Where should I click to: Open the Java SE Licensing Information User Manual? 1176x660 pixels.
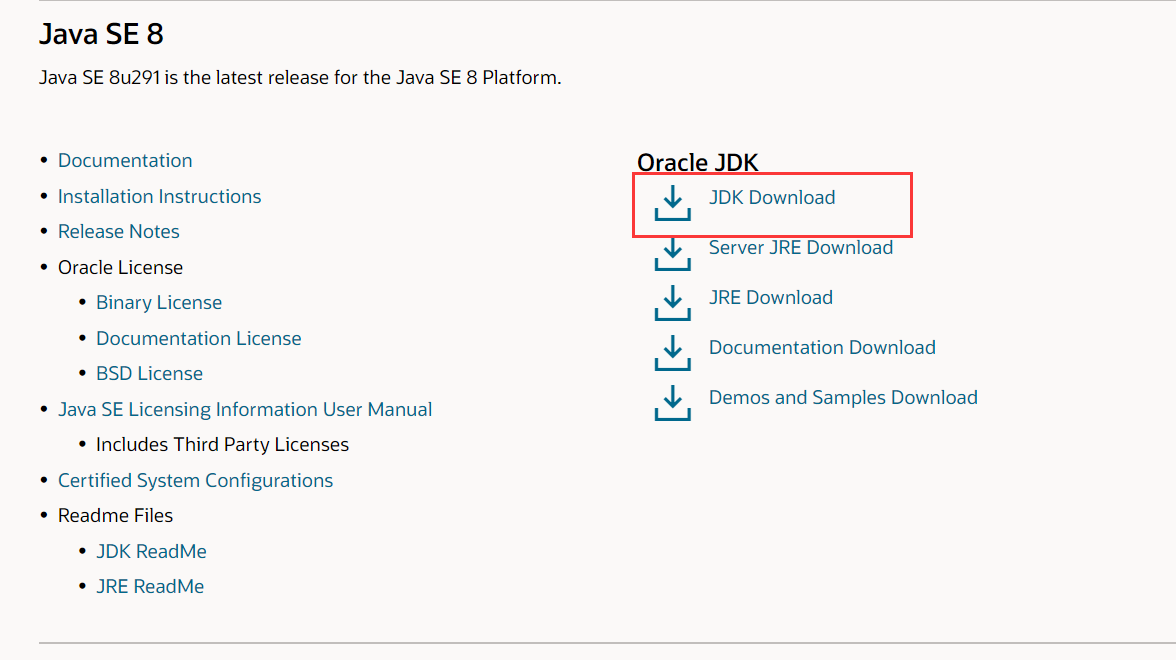click(245, 409)
